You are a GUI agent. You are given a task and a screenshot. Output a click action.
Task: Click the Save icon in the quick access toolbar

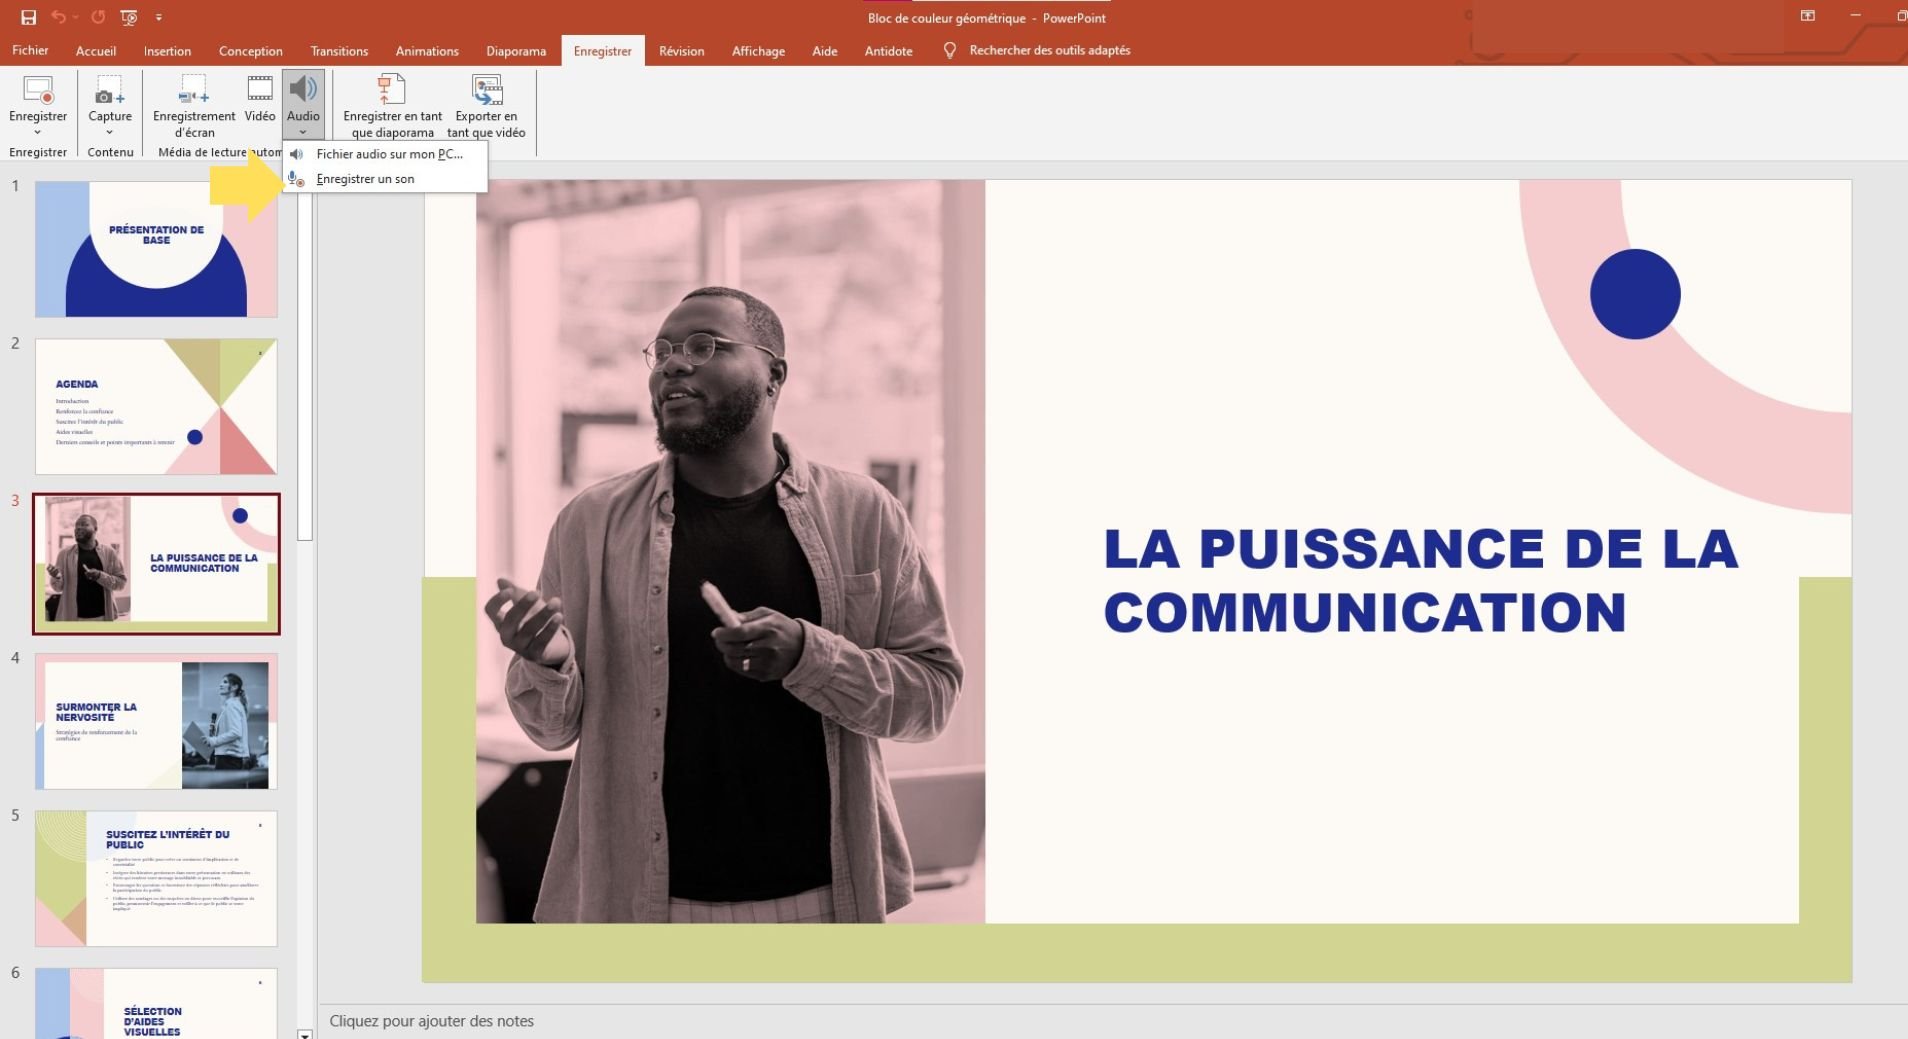click(x=28, y=17)
